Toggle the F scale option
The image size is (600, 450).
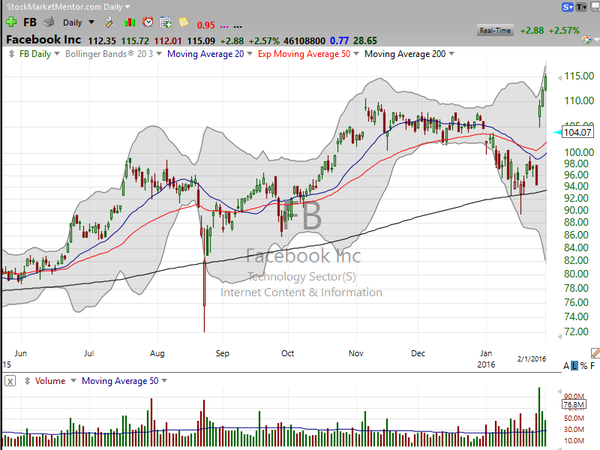(x=592, y=366)
